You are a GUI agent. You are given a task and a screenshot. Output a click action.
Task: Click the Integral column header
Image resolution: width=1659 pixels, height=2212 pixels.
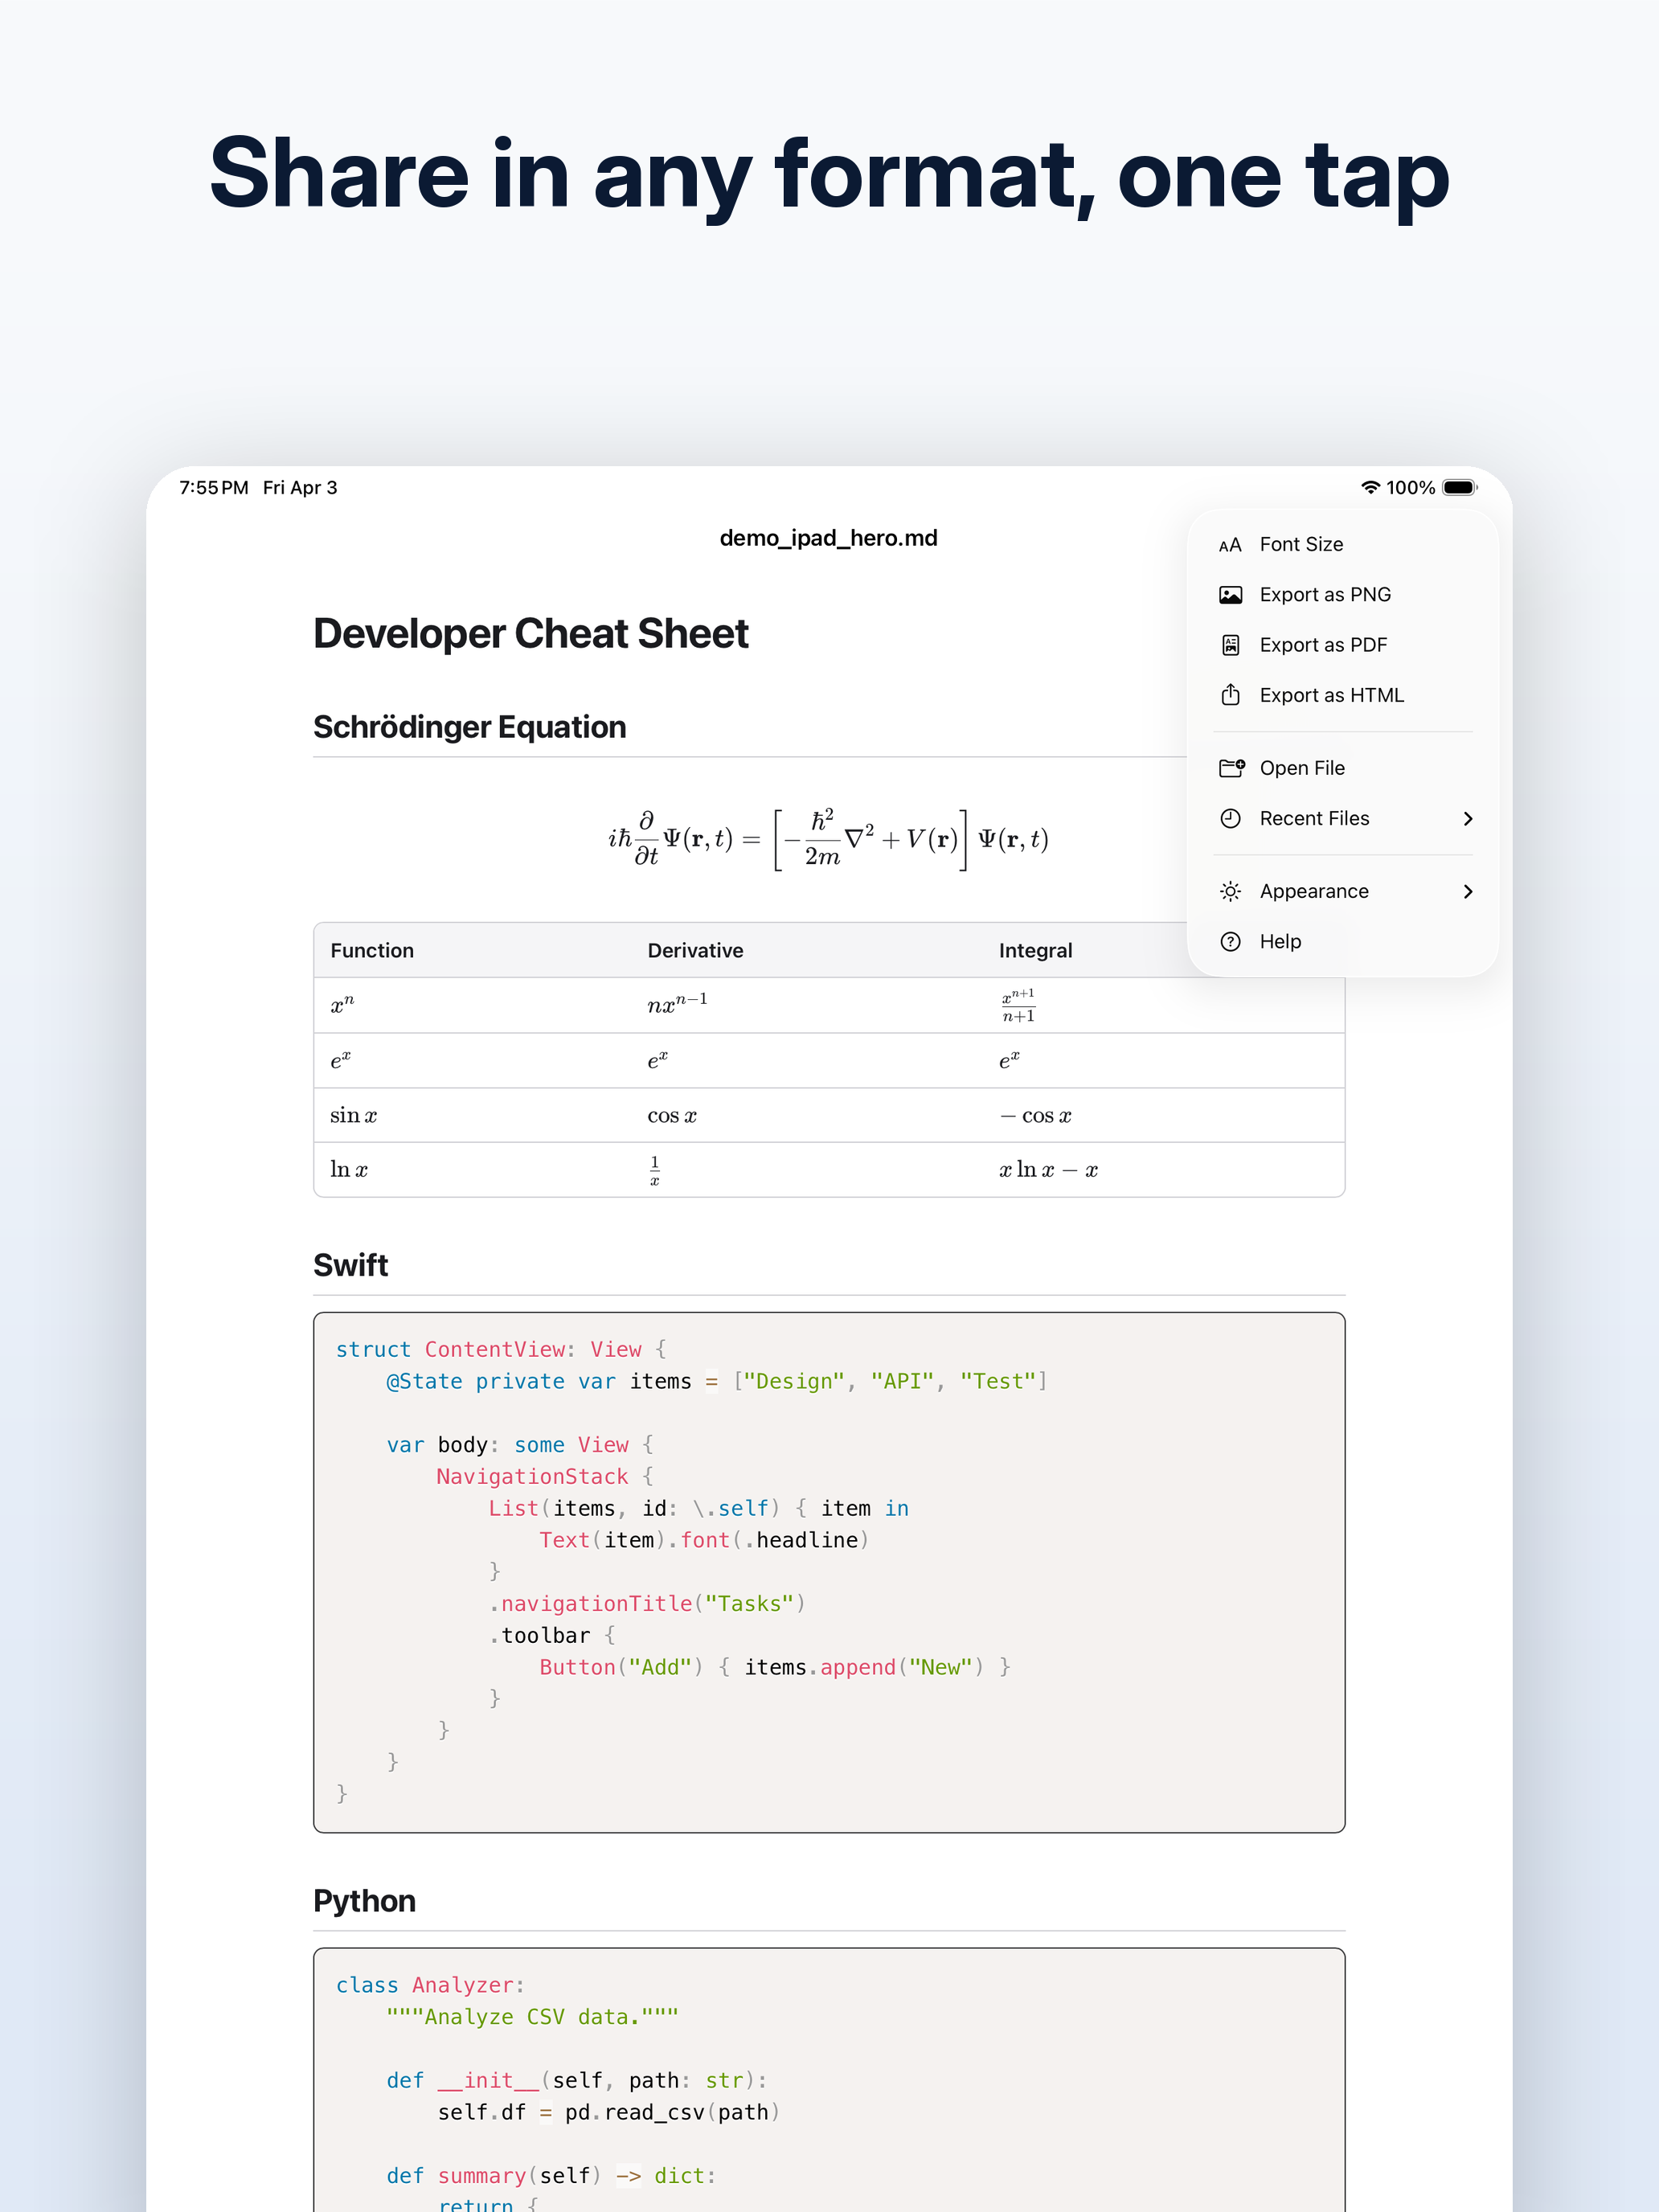click(x=1035, y=950)
